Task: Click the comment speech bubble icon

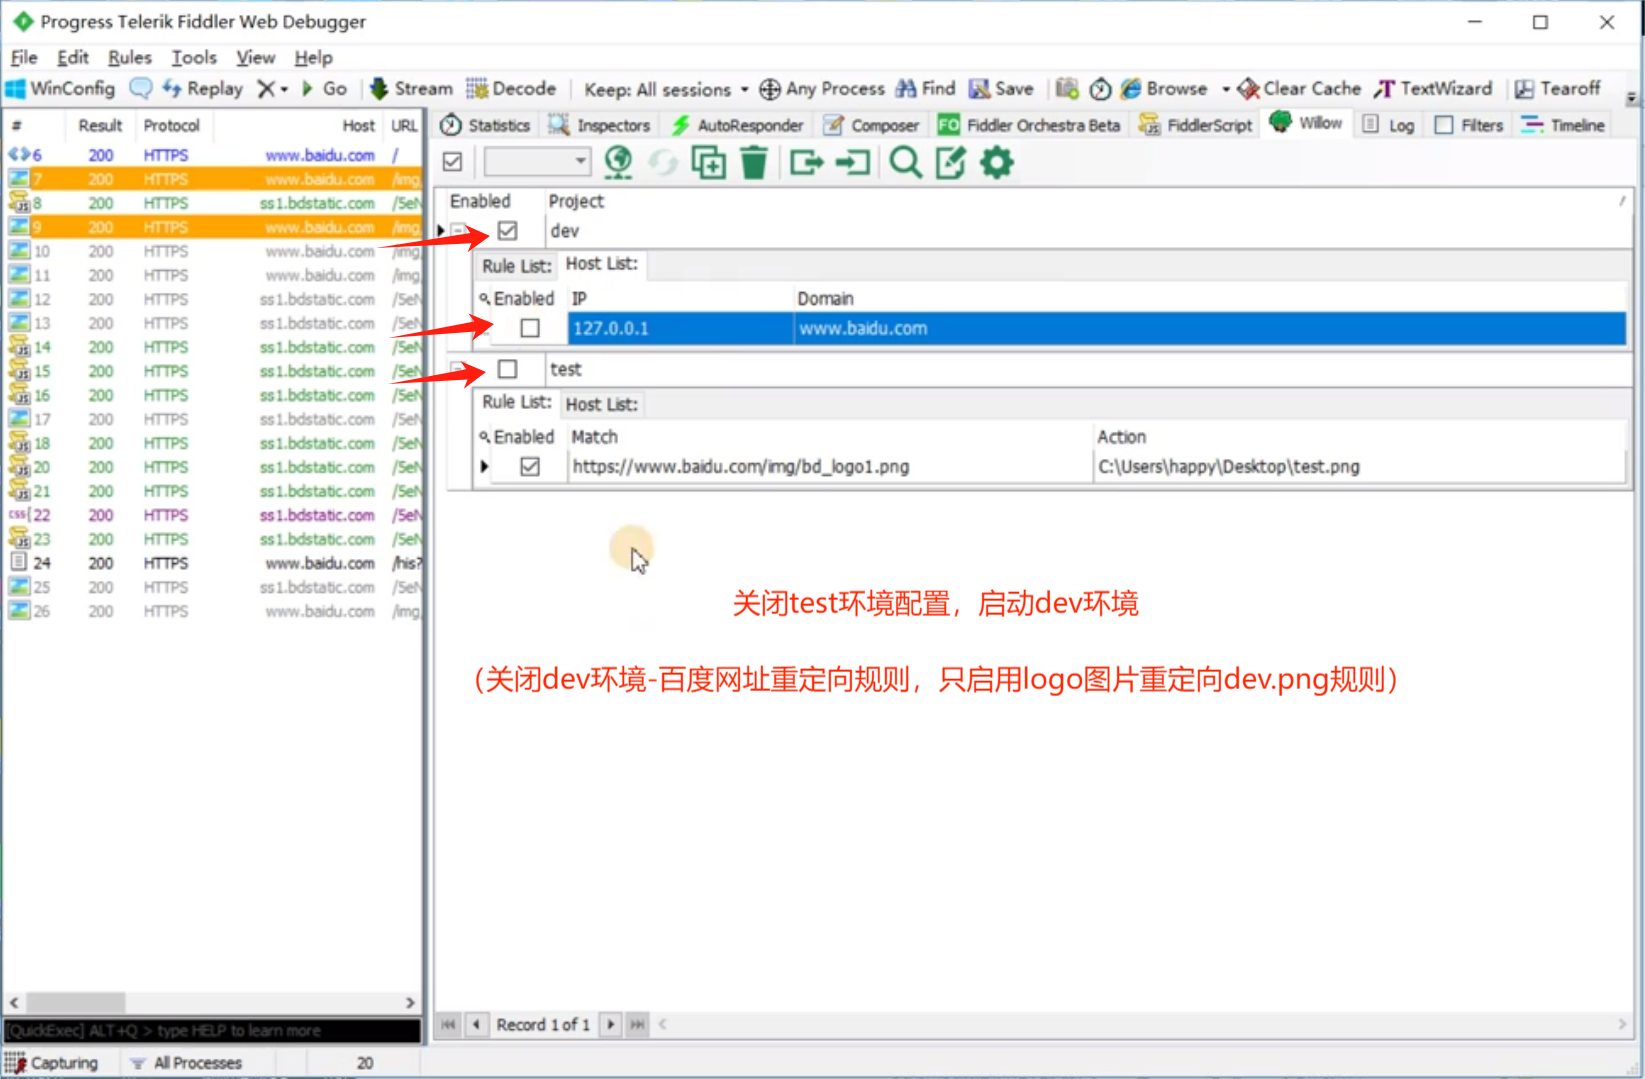Action: click(141, 89)
